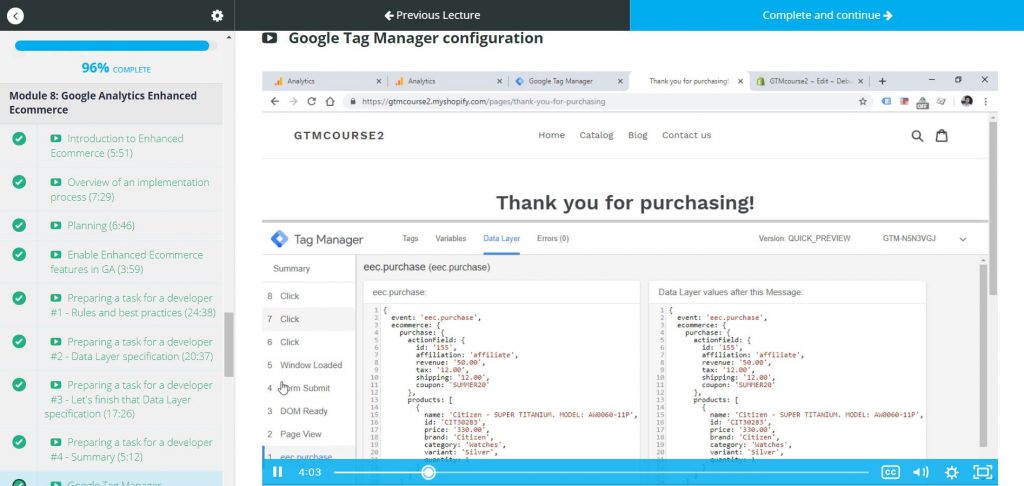The image size is (1024, 486).
Task: Open Enable Enhanced Ecommerce features in GA lecture
Action: [x=127, y=262]
